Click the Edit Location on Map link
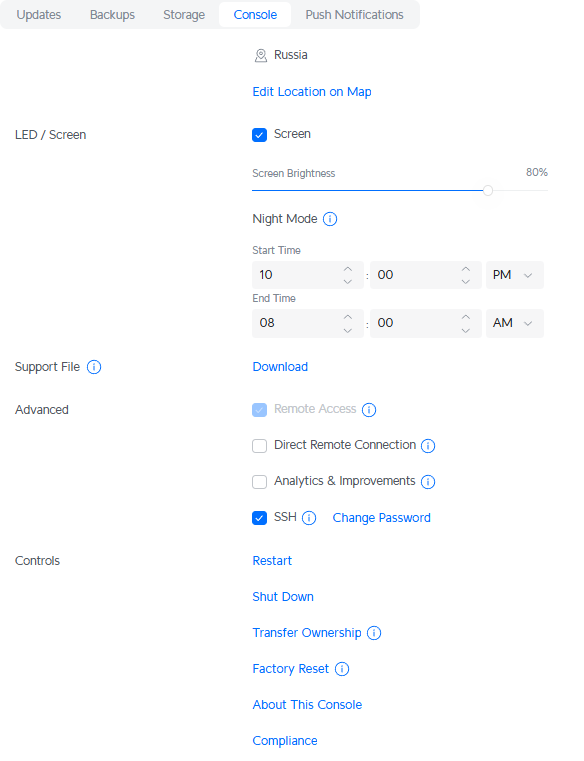Screen dimensions: 584x761 point(312,92)
